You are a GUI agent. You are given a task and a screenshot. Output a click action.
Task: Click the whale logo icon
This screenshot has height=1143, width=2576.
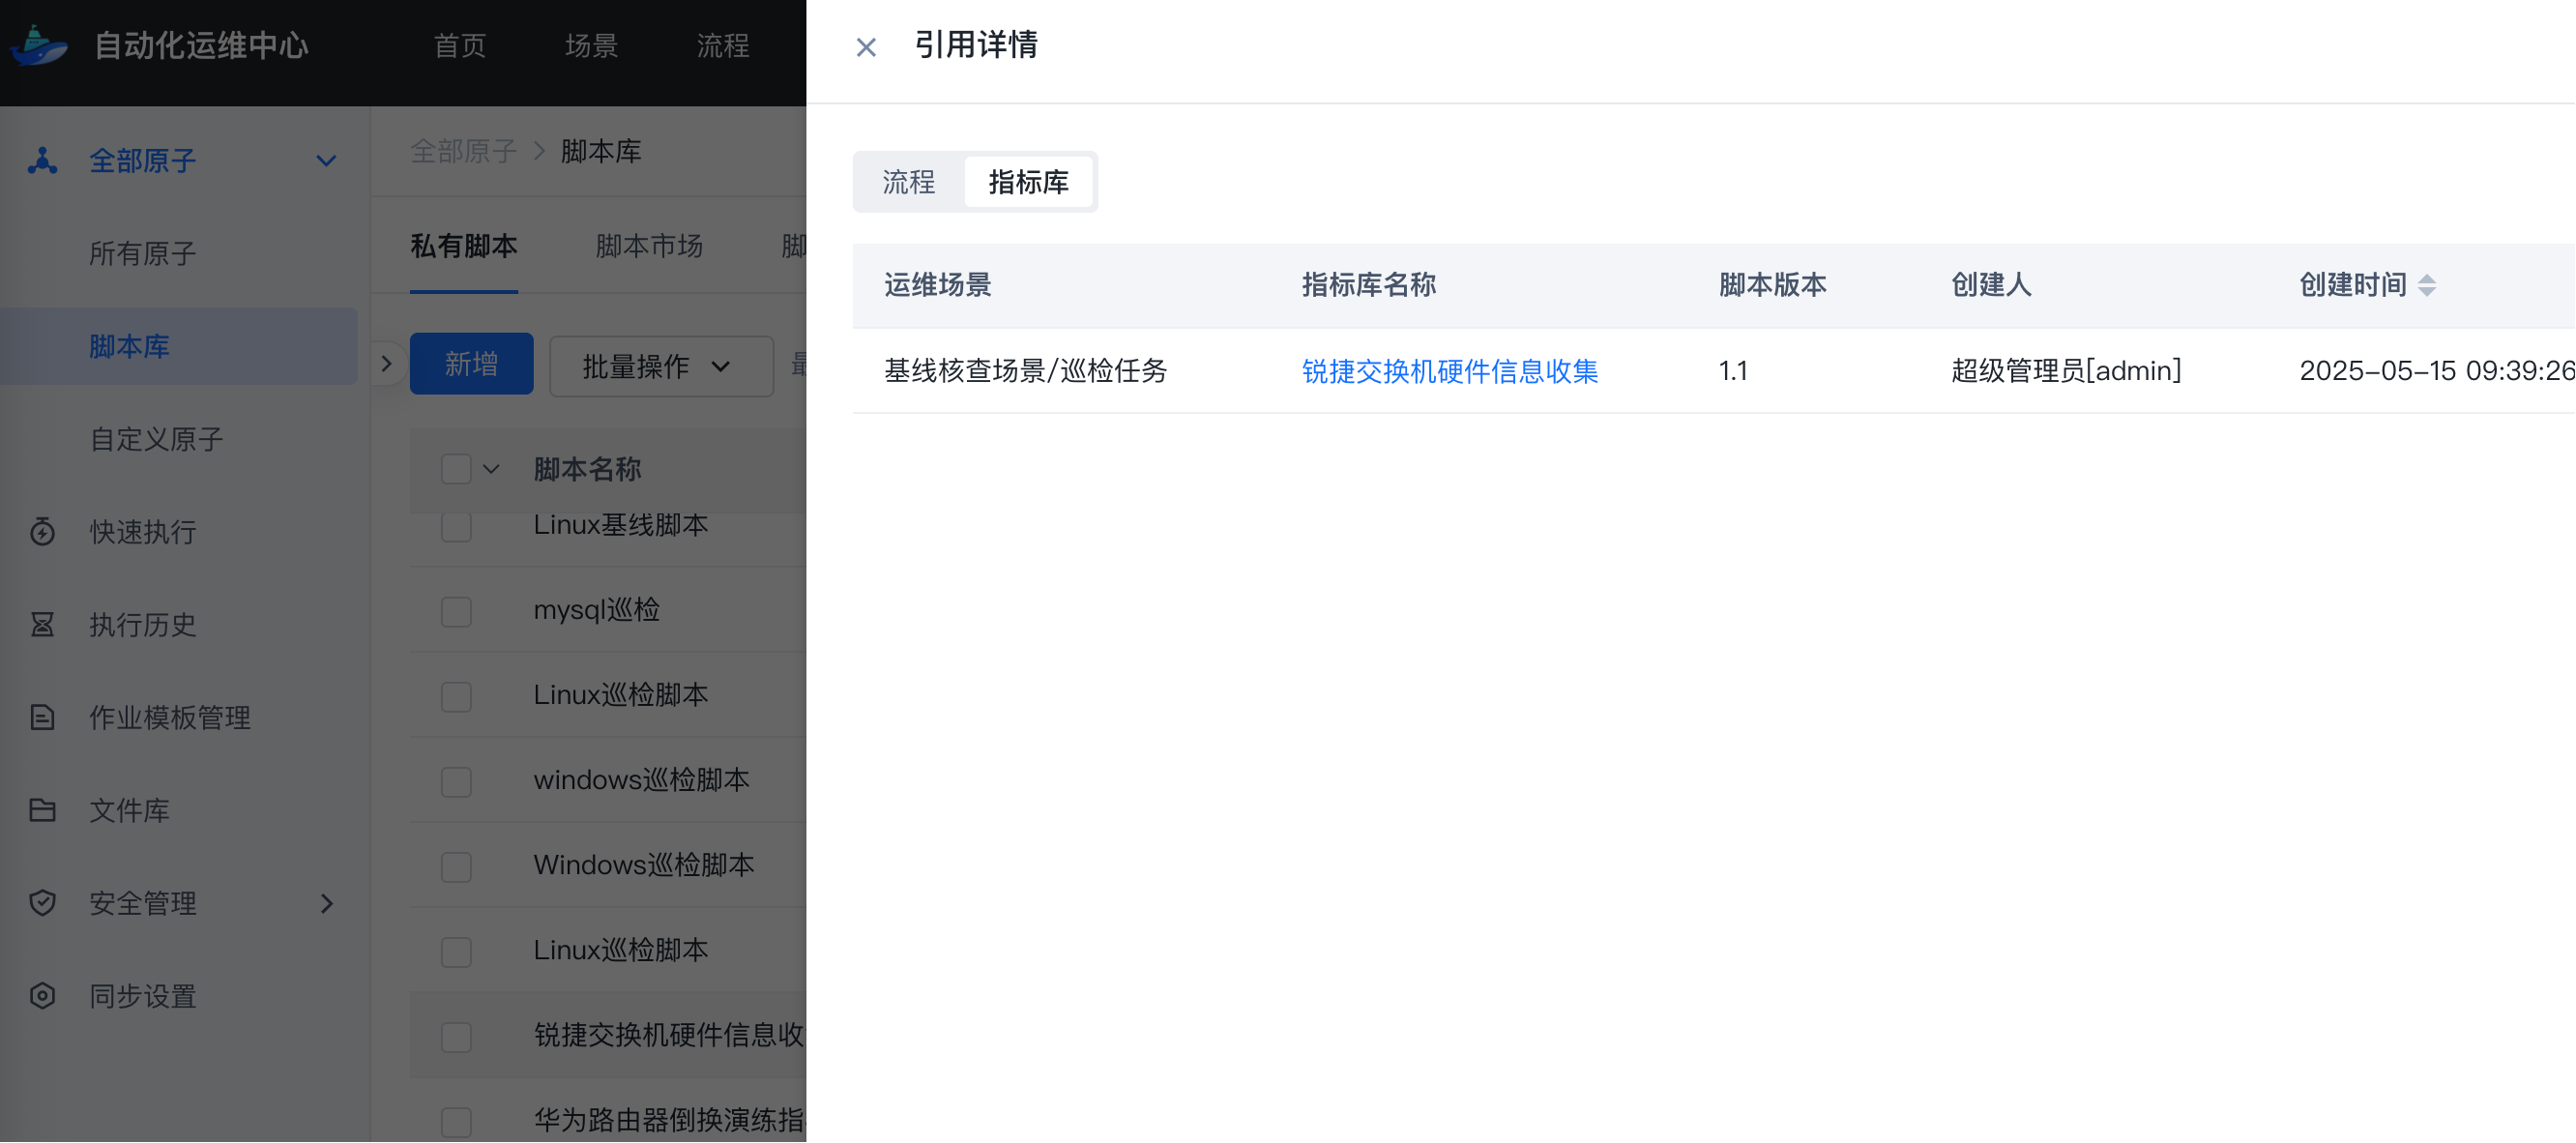[x=38, y=46]
